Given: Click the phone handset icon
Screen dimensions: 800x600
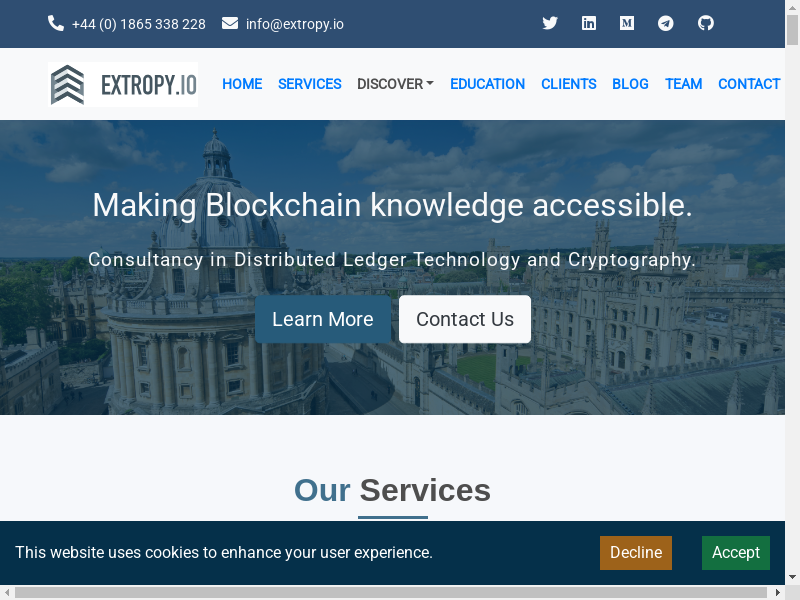Looking at the screenshot, I should tap(56, 23).
